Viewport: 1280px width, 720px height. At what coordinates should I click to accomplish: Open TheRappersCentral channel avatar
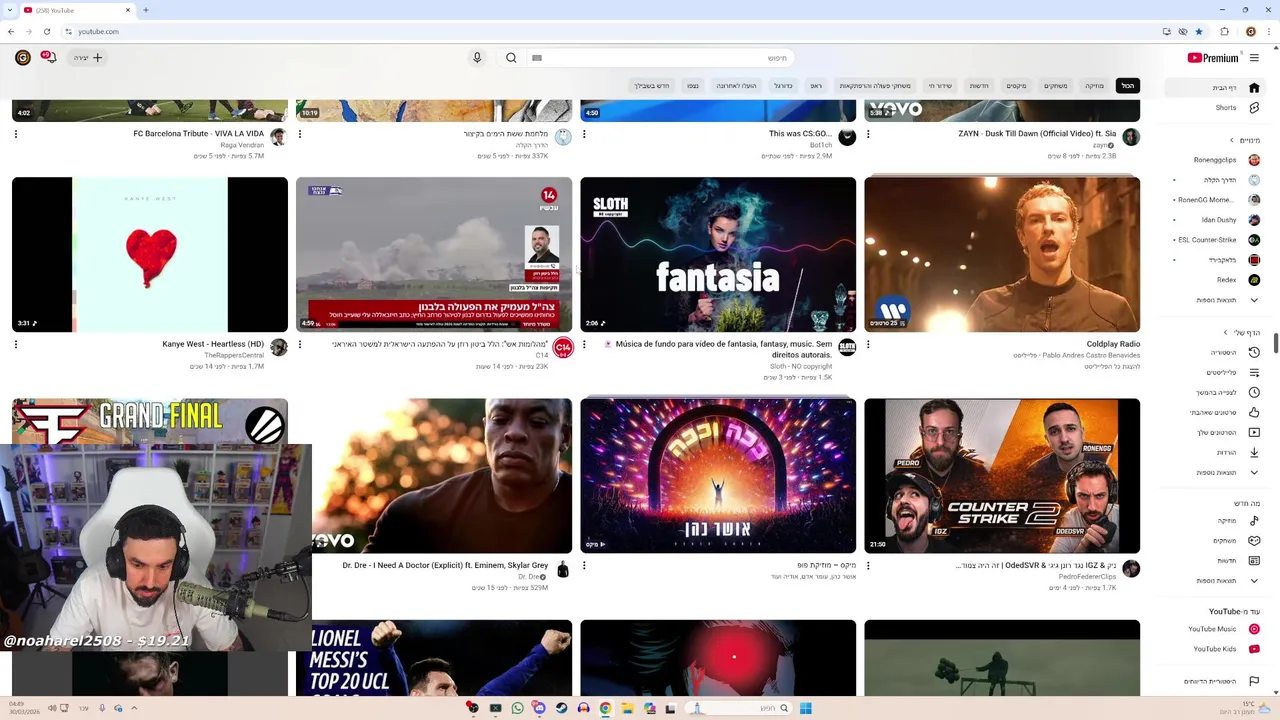pos(279,347)
